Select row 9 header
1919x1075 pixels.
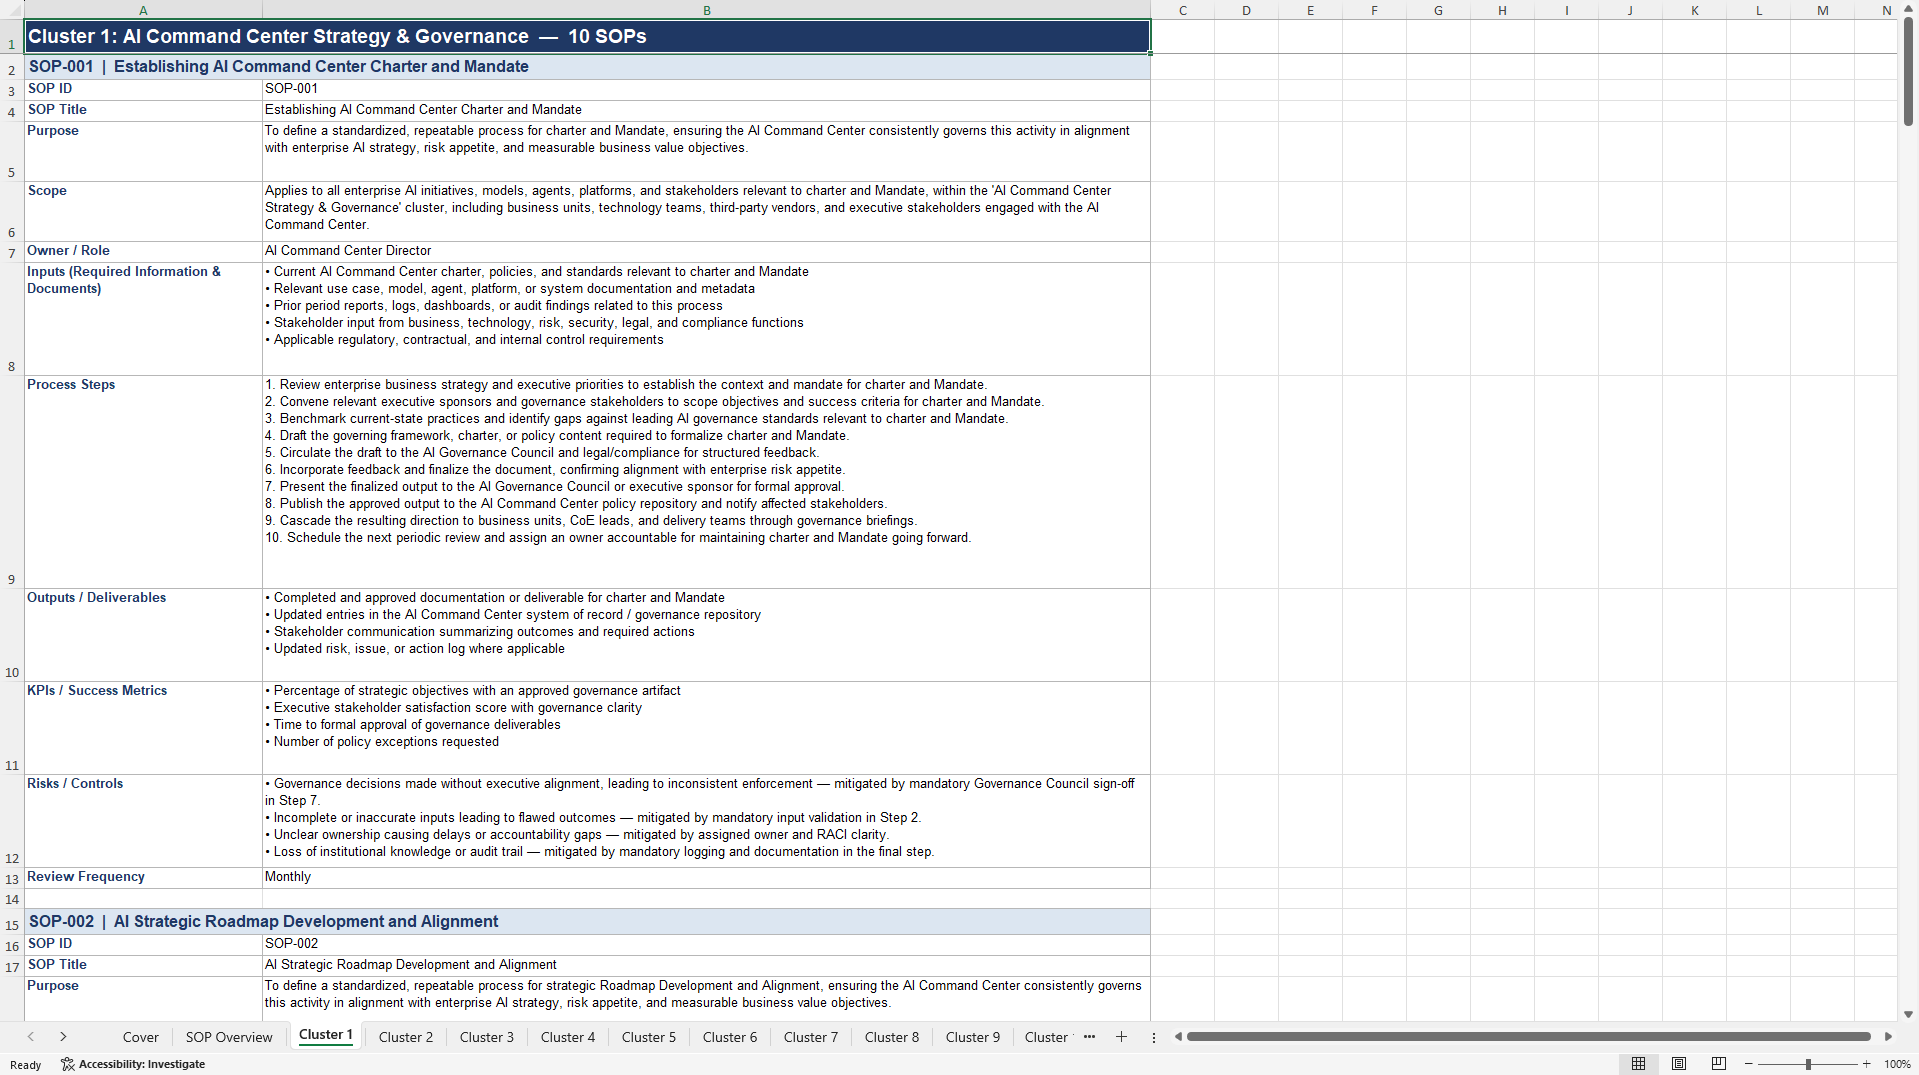(x=12, y=482)
